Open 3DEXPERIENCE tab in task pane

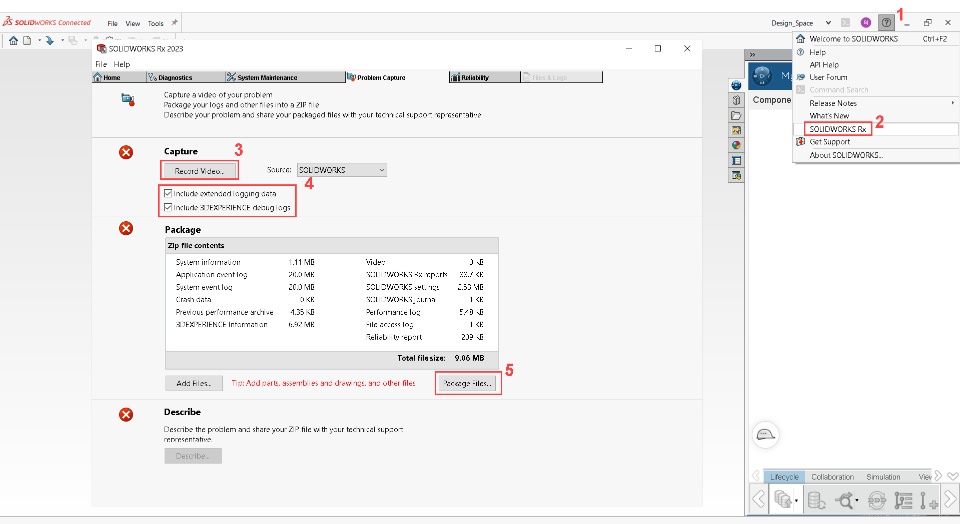point(737,85)
